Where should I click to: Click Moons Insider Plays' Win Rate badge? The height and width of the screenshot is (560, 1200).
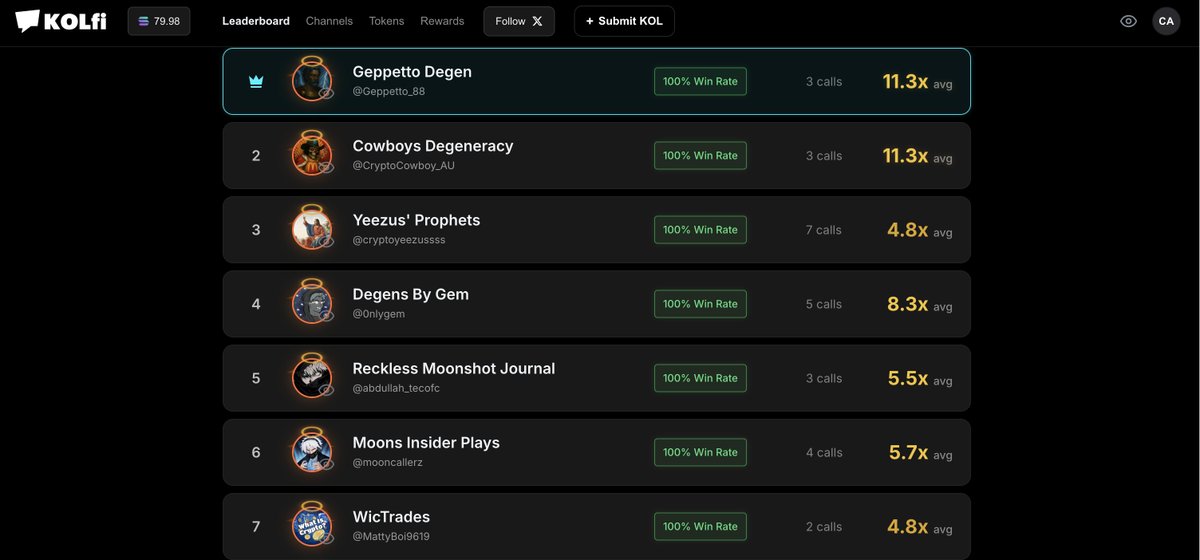[700, 452]
